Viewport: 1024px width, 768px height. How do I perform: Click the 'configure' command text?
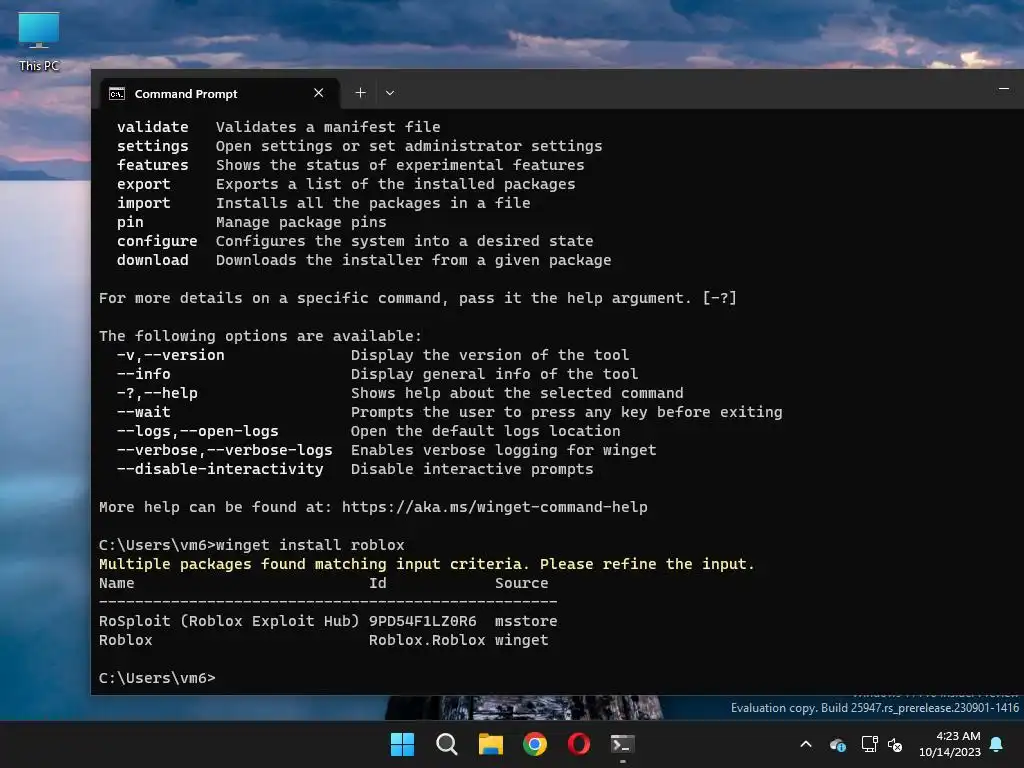[x=157, y=241]
